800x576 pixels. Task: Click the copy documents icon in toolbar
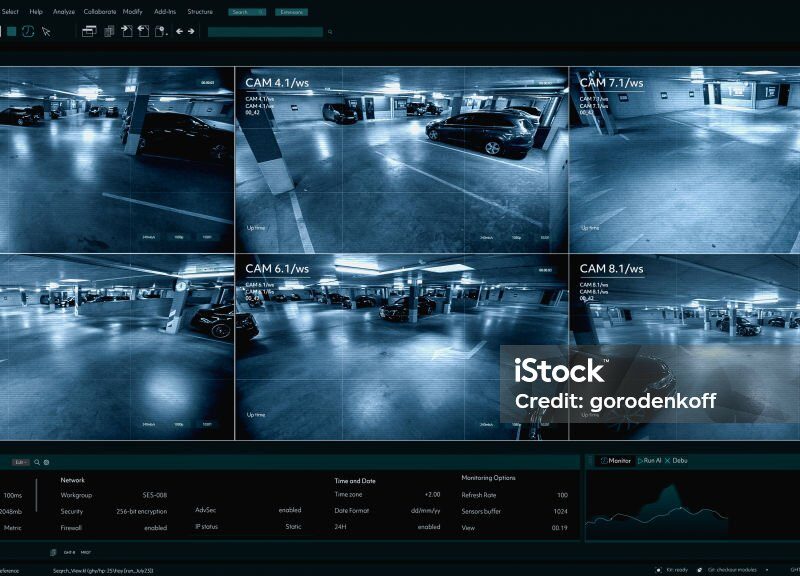coord(109,32)
